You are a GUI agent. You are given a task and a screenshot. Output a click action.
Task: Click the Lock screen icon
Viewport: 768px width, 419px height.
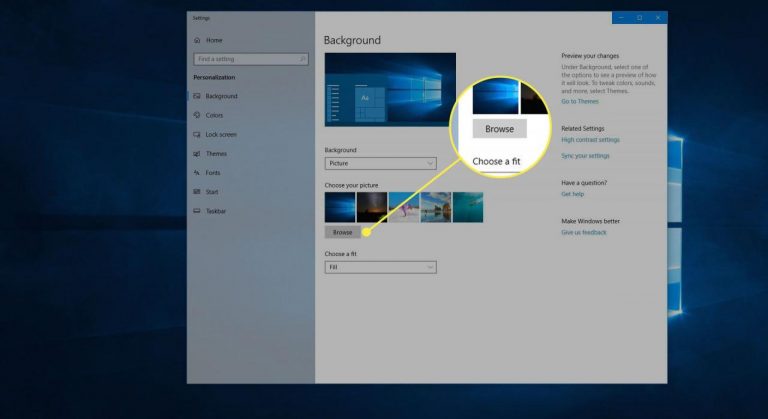(197, 134)
